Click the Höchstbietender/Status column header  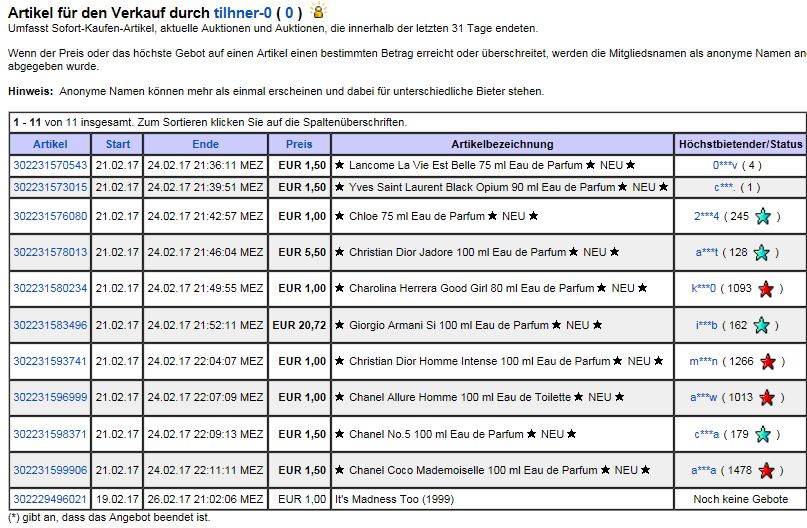point(741,144)
